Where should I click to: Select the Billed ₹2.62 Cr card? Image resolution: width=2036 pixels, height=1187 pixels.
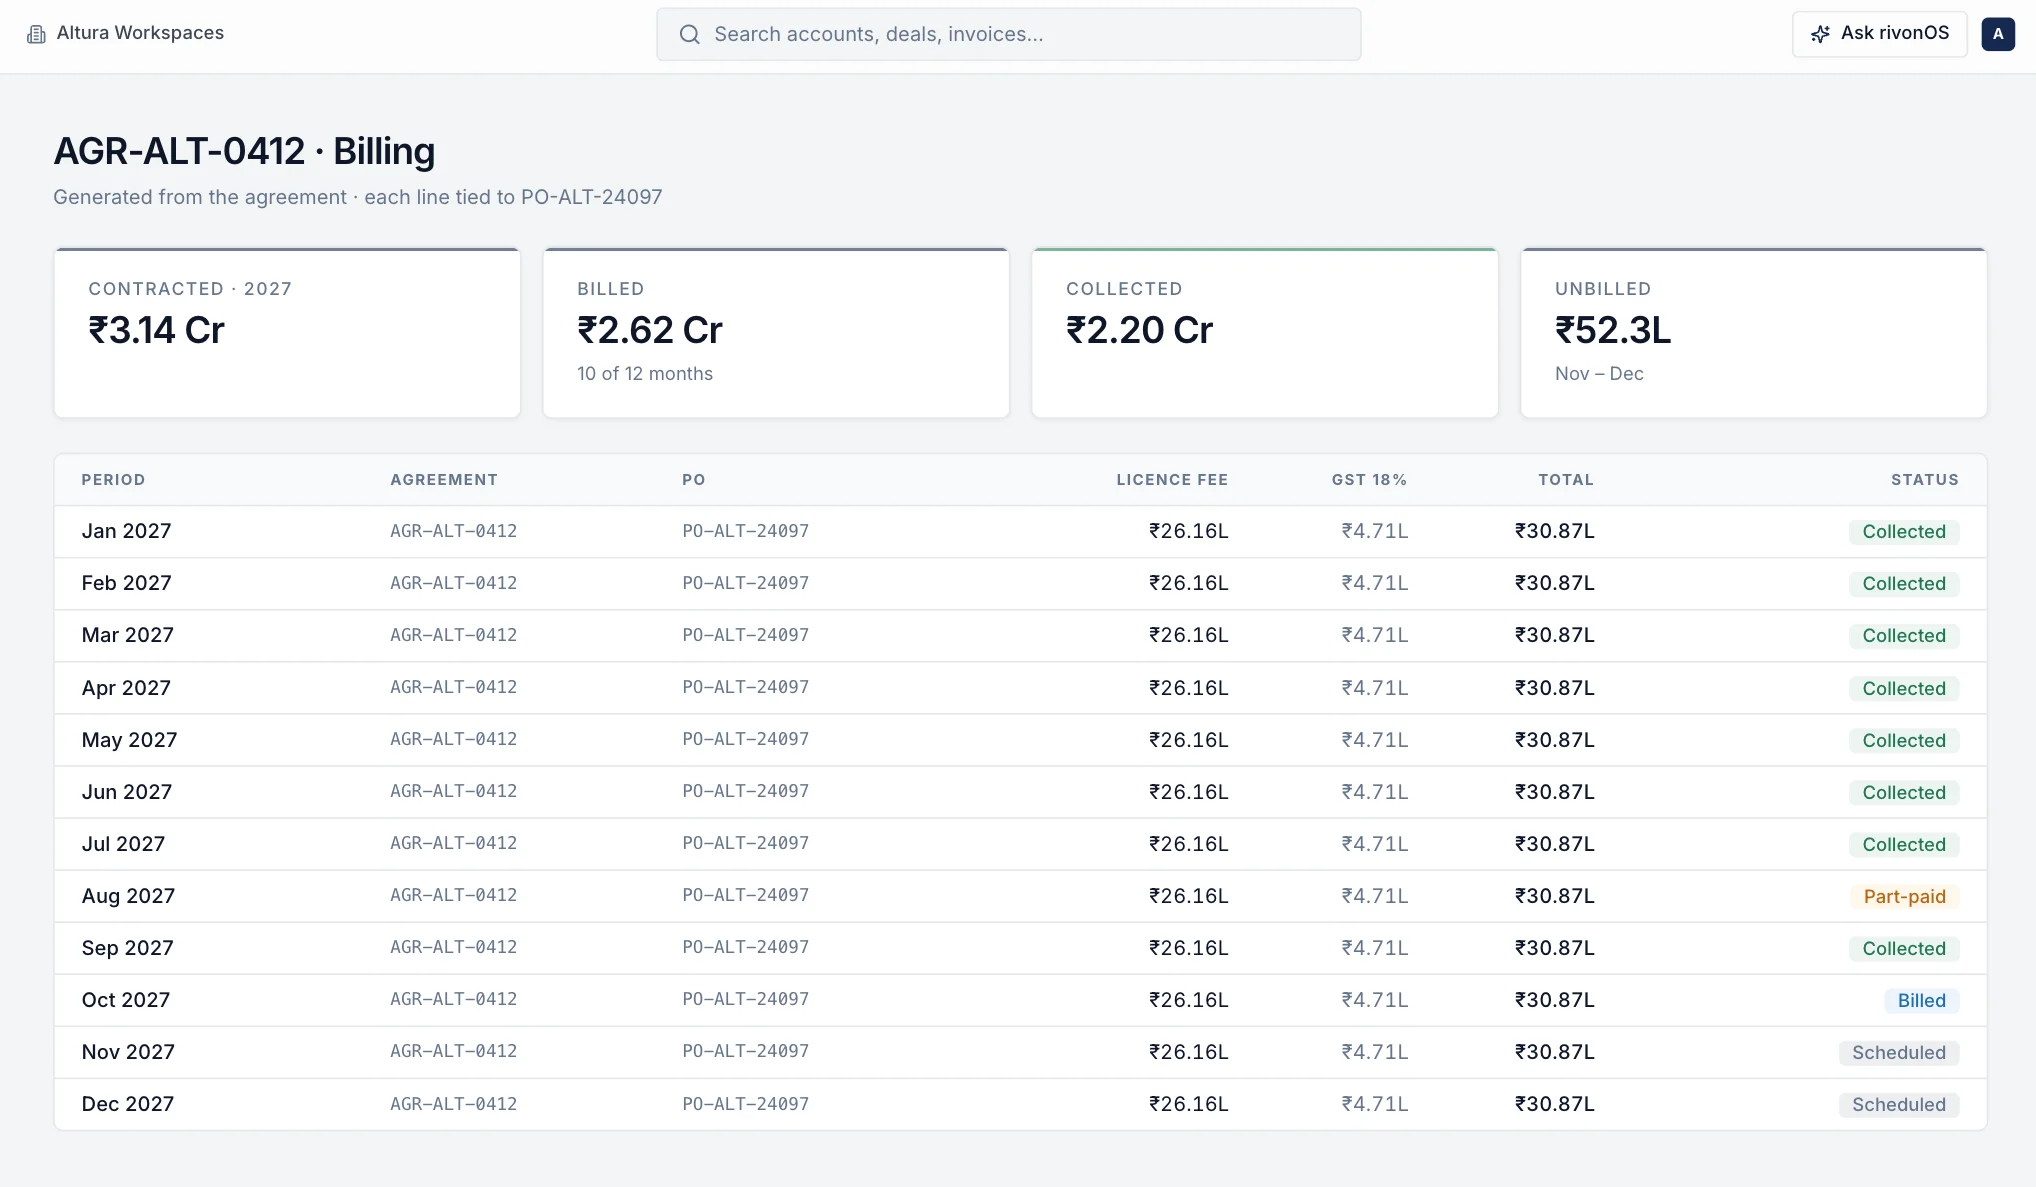click(776, 333)
